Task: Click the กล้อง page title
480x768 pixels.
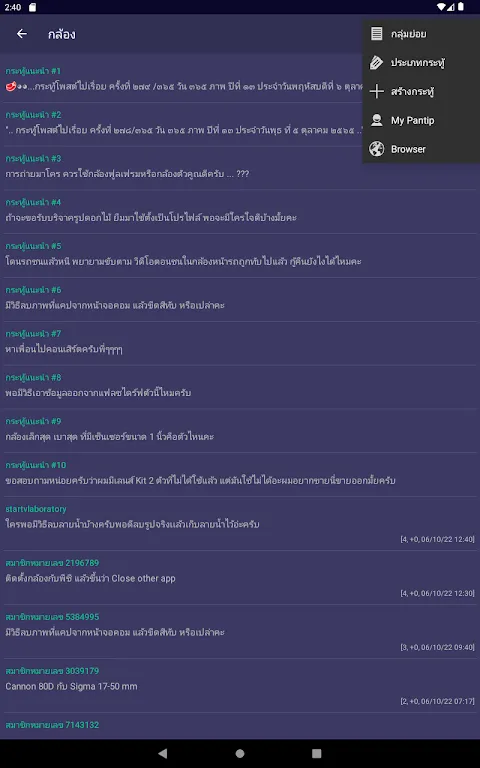Action: [62, 34]
